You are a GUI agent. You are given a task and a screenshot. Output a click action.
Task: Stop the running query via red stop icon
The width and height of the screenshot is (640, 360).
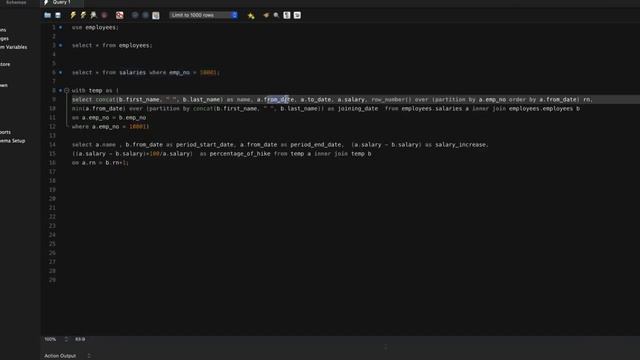[104, 16]
